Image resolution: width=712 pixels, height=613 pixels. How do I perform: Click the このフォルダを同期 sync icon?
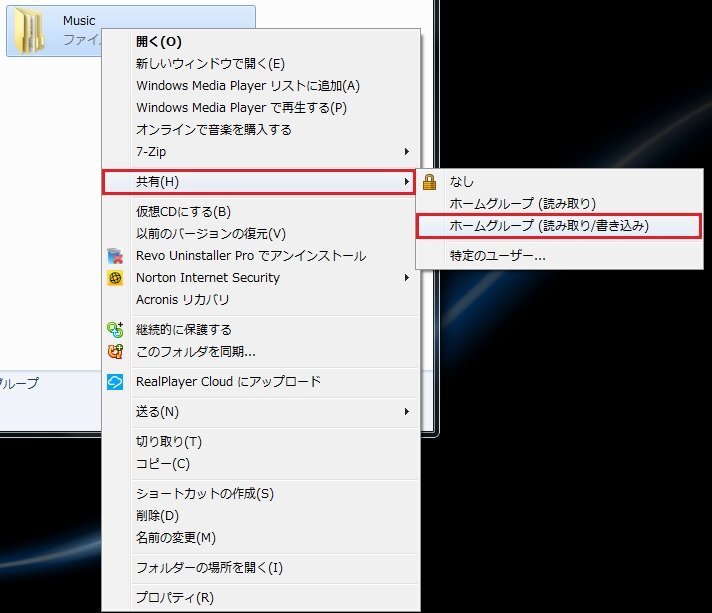coord(115,351)
